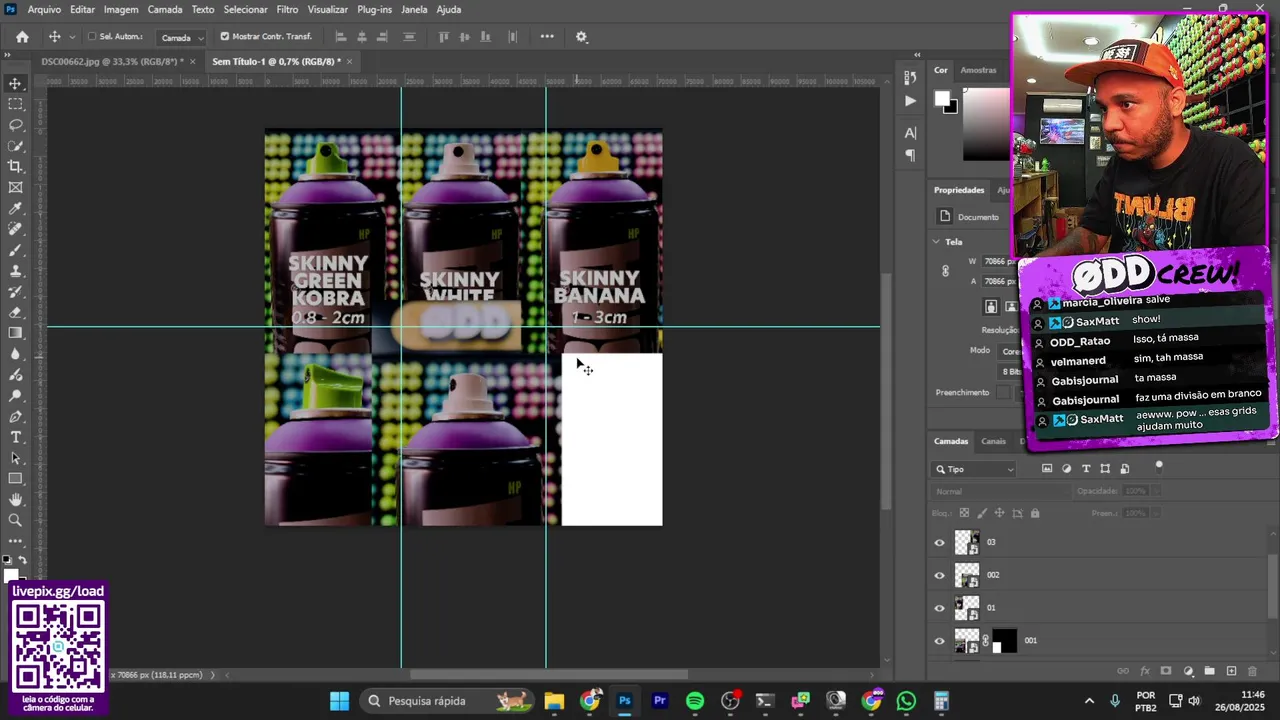Hide layer 001 with eye icon
This screenshot has height=720, width=1280.
tap(939, 641)
